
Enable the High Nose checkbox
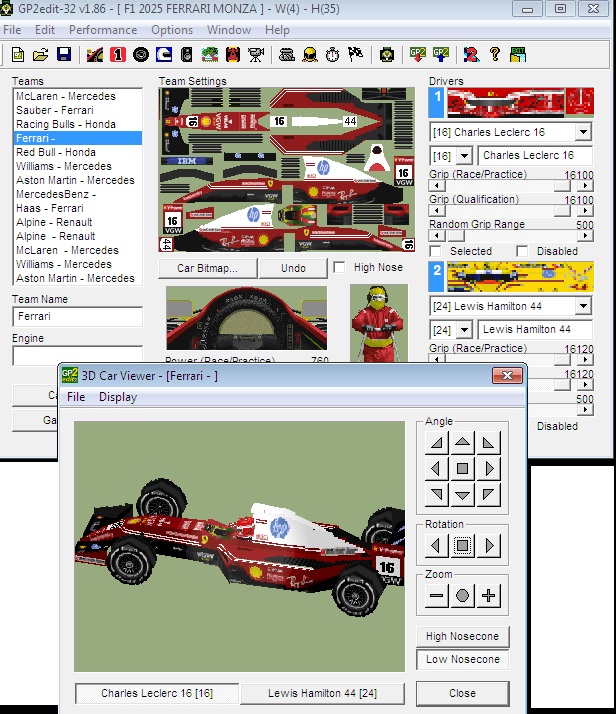[340, 267]
